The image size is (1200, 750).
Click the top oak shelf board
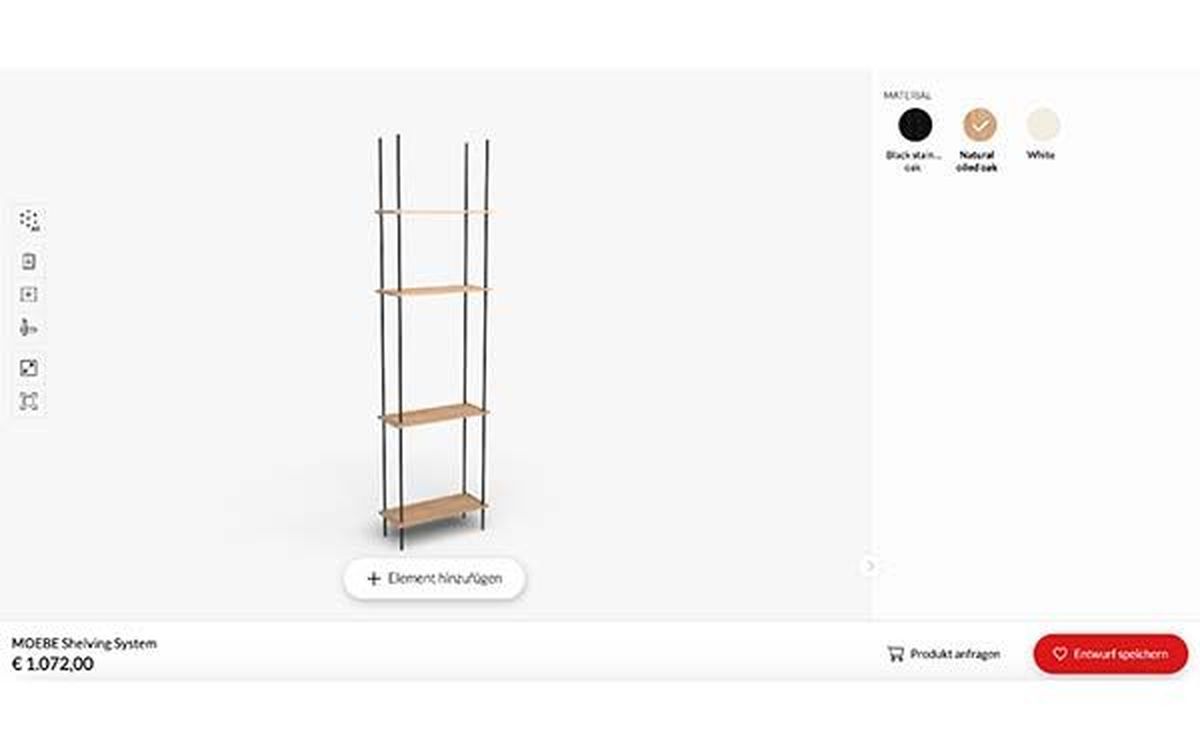pos(433,211)
